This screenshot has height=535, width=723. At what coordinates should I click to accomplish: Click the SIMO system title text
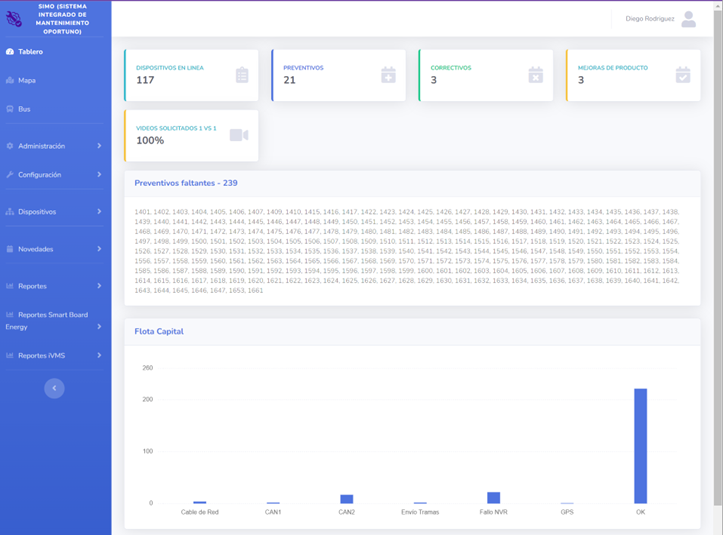tap(62, 19)
